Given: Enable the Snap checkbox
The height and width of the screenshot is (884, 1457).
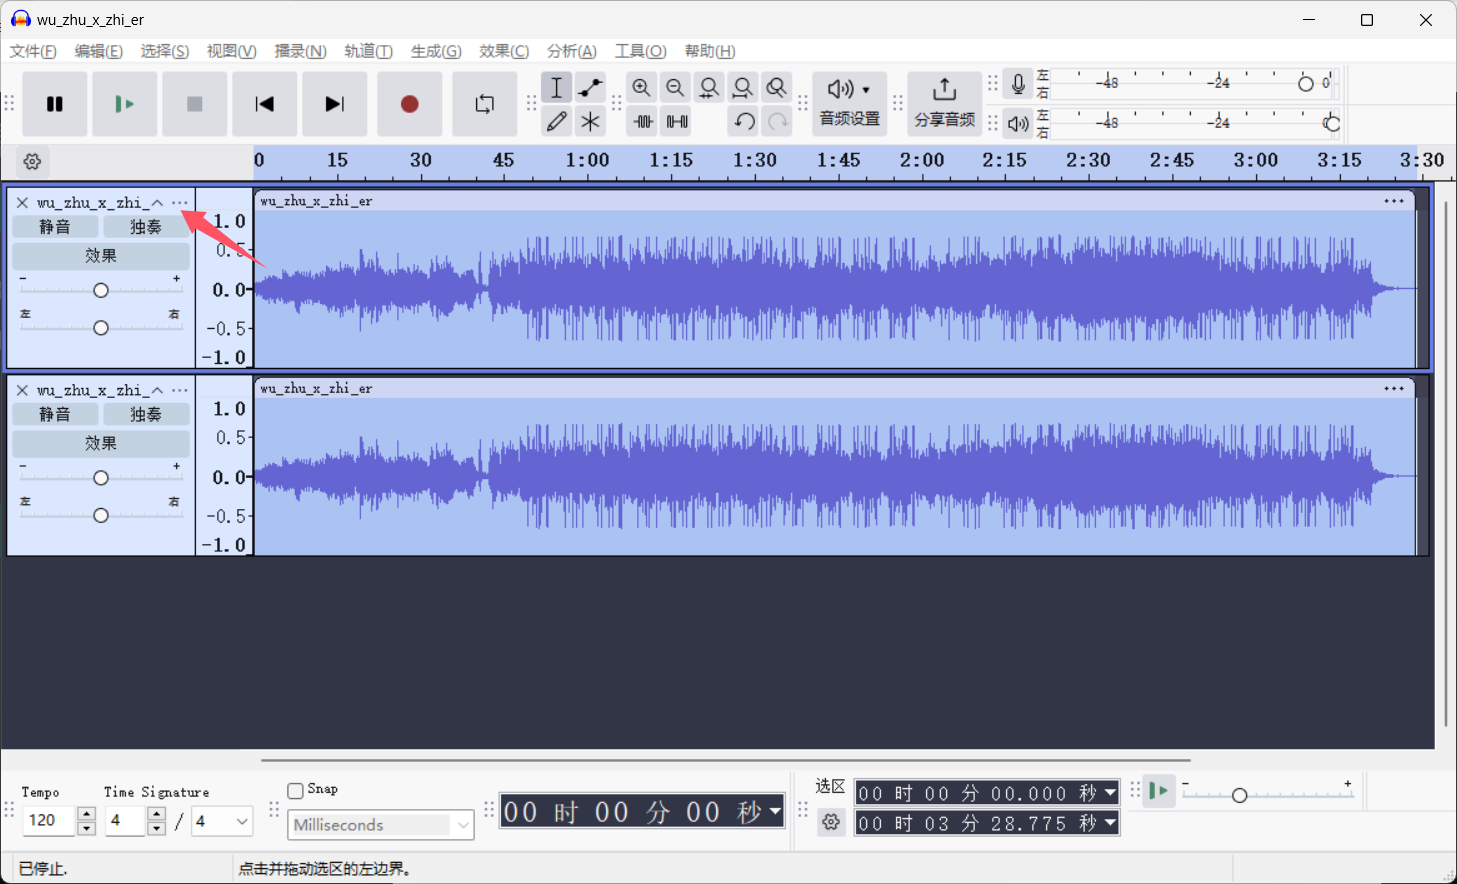Looking at the screenshot, I should click(295, 790).
